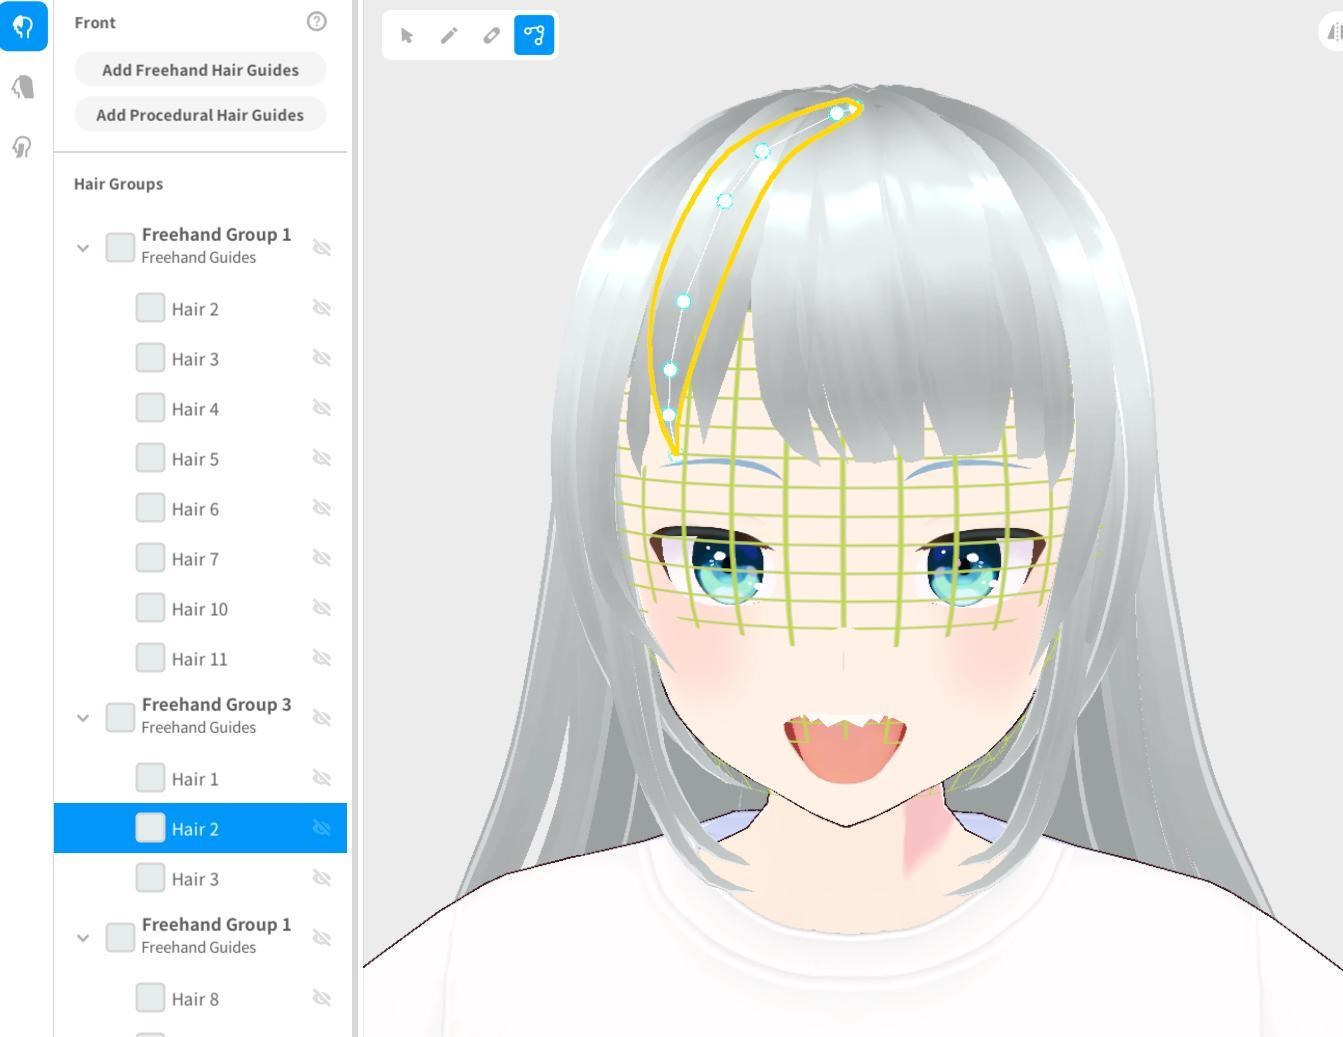Collapse the bottom Freehand Group 1

(83, 937)
